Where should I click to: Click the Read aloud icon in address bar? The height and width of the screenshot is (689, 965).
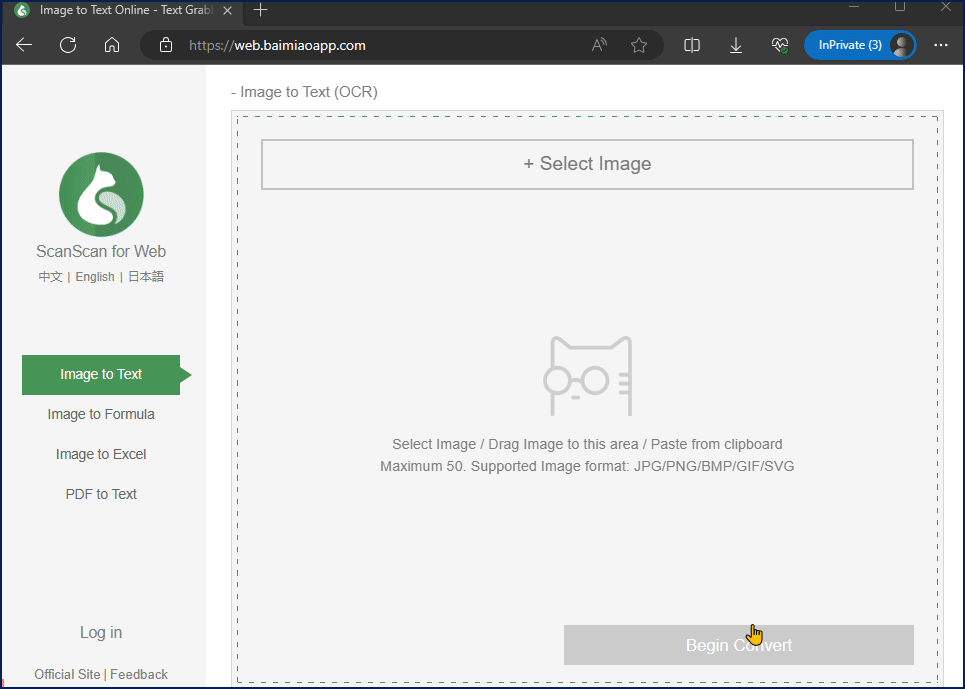coord(599,45)
